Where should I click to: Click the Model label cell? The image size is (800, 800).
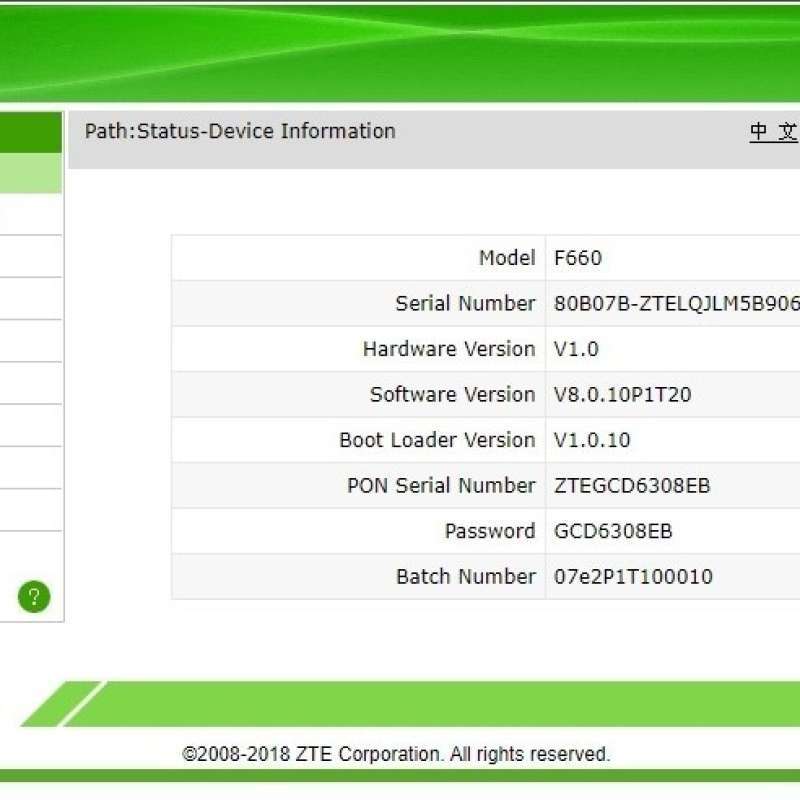[506, 258]
